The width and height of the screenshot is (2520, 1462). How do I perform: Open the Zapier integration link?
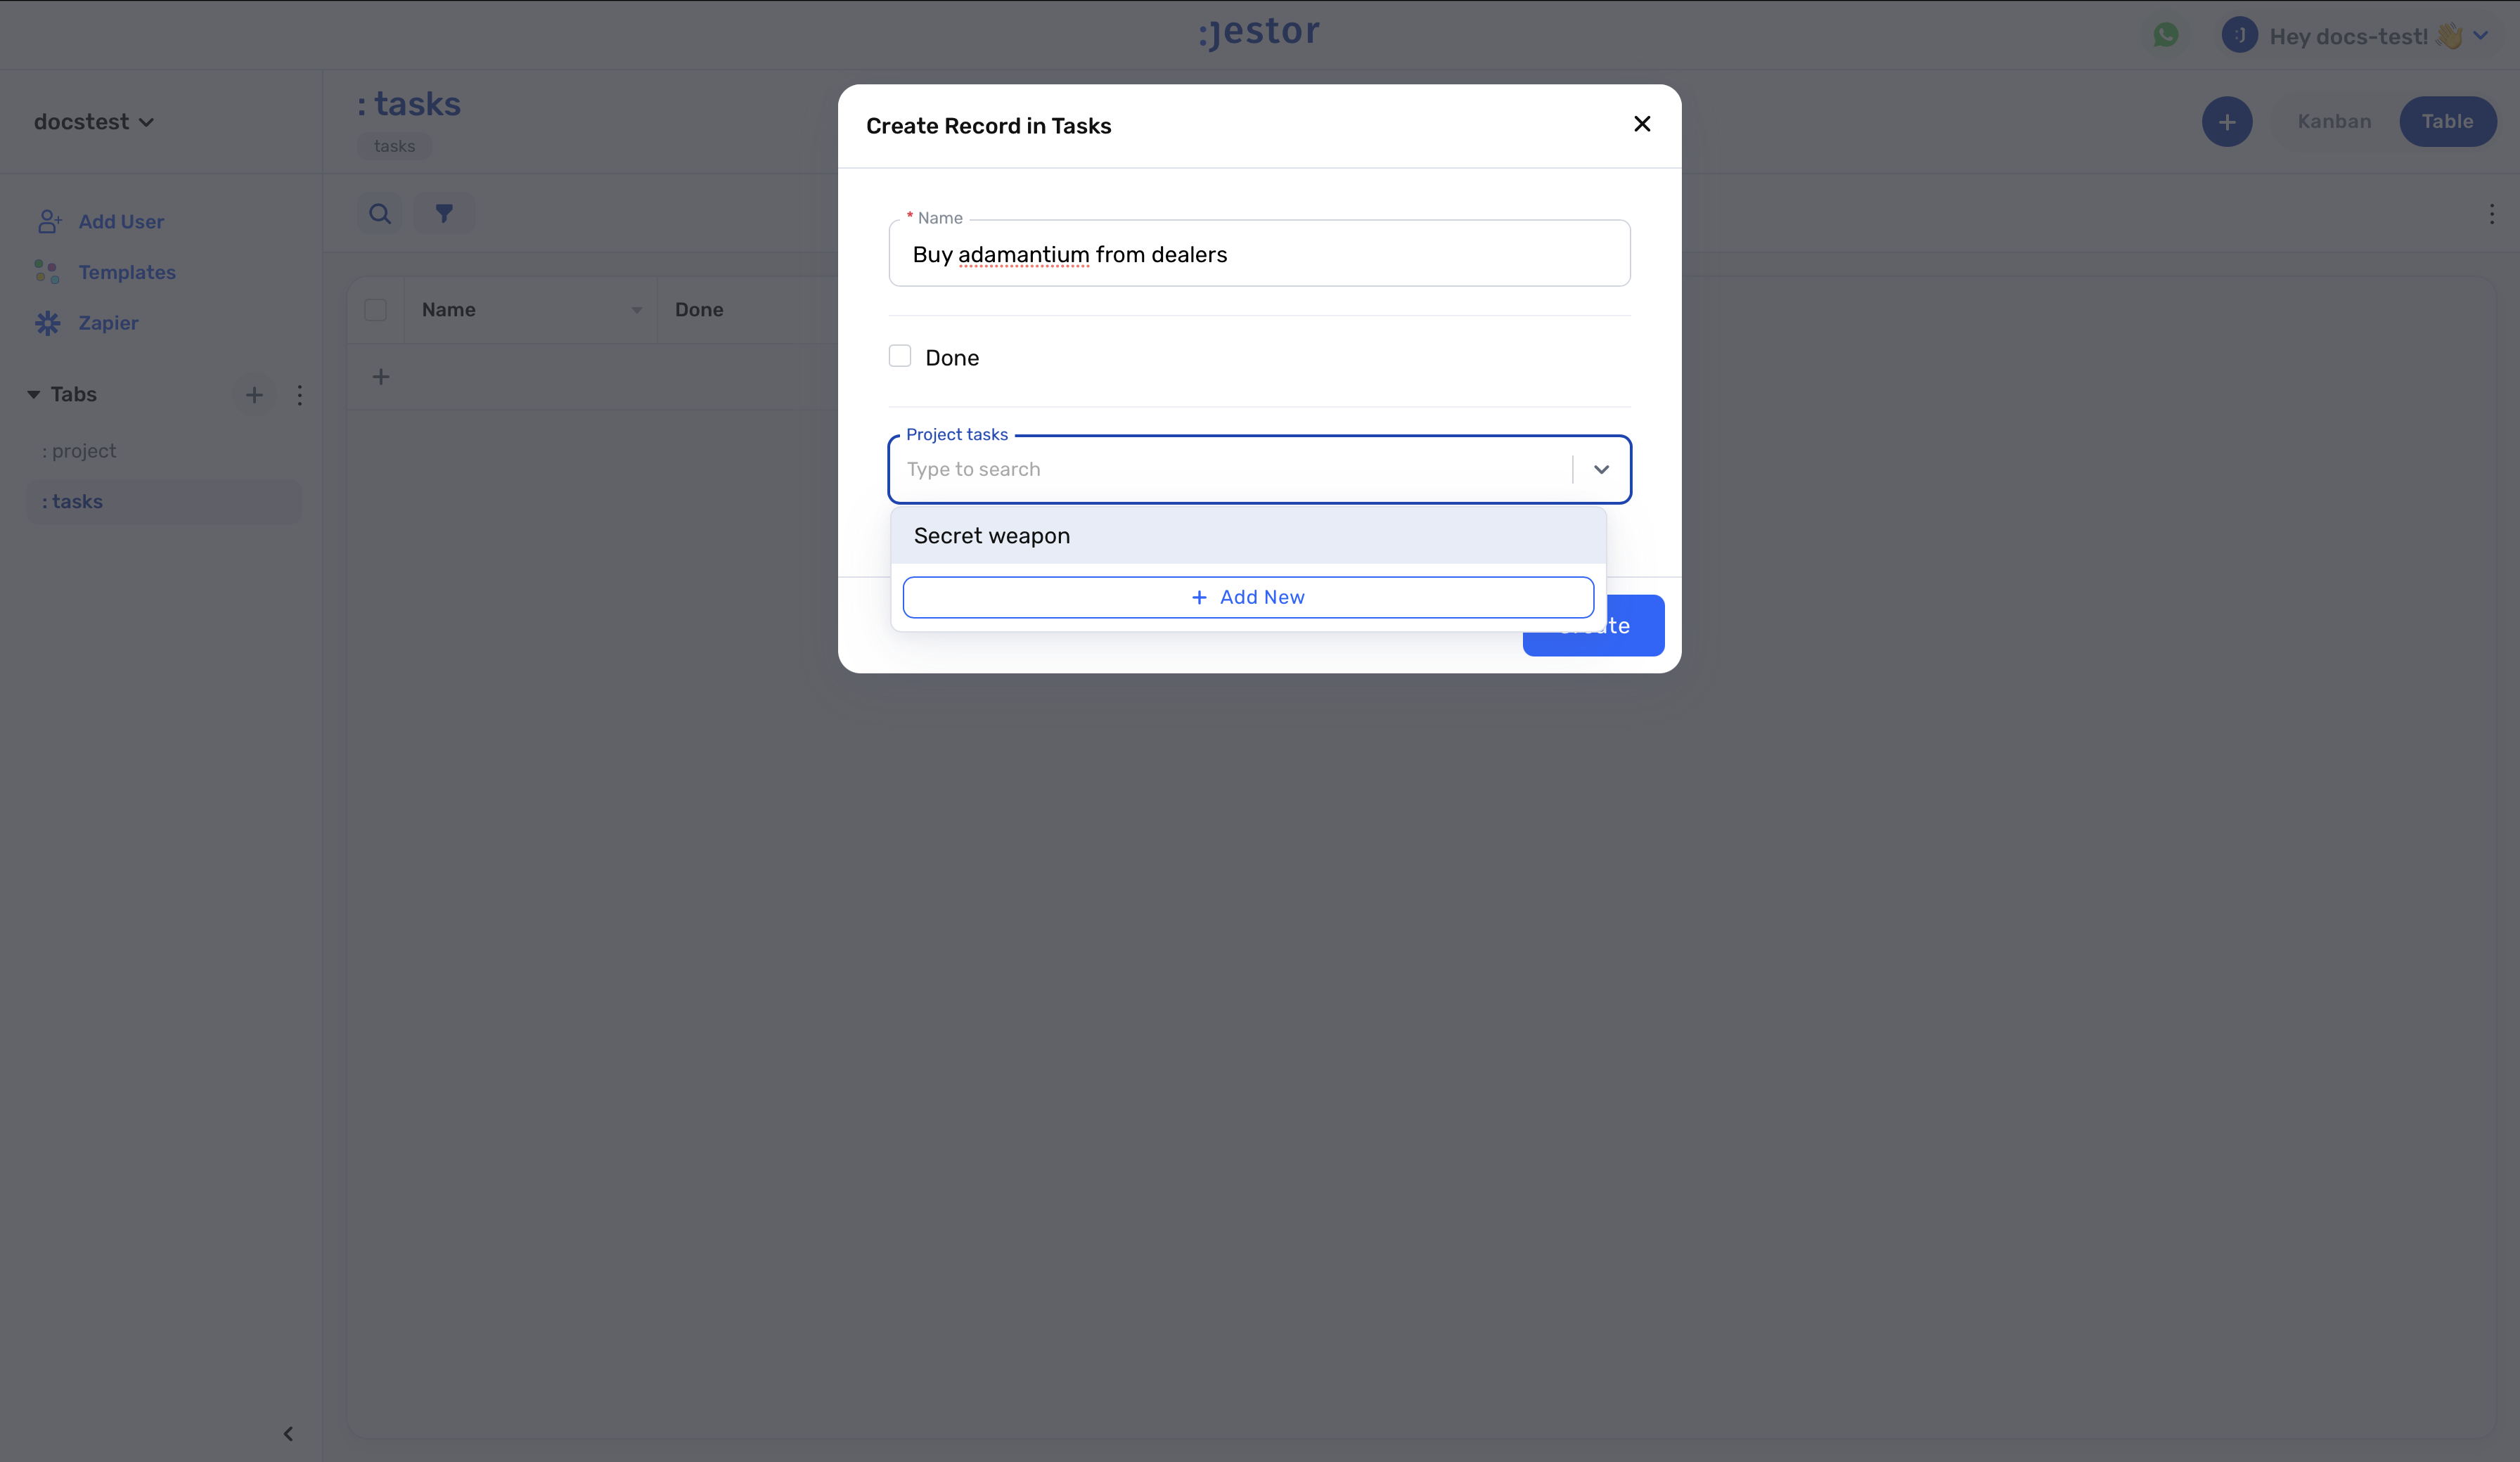pos(108,323)
